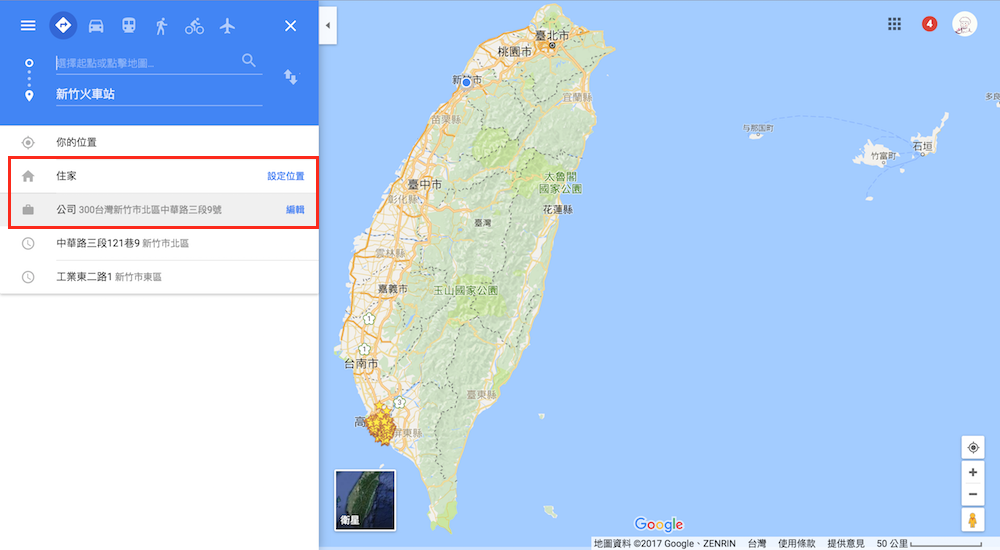Zoom in on the map
Image resolution: width=1000 pixels, height=550 pixels.
coord(973,472)
